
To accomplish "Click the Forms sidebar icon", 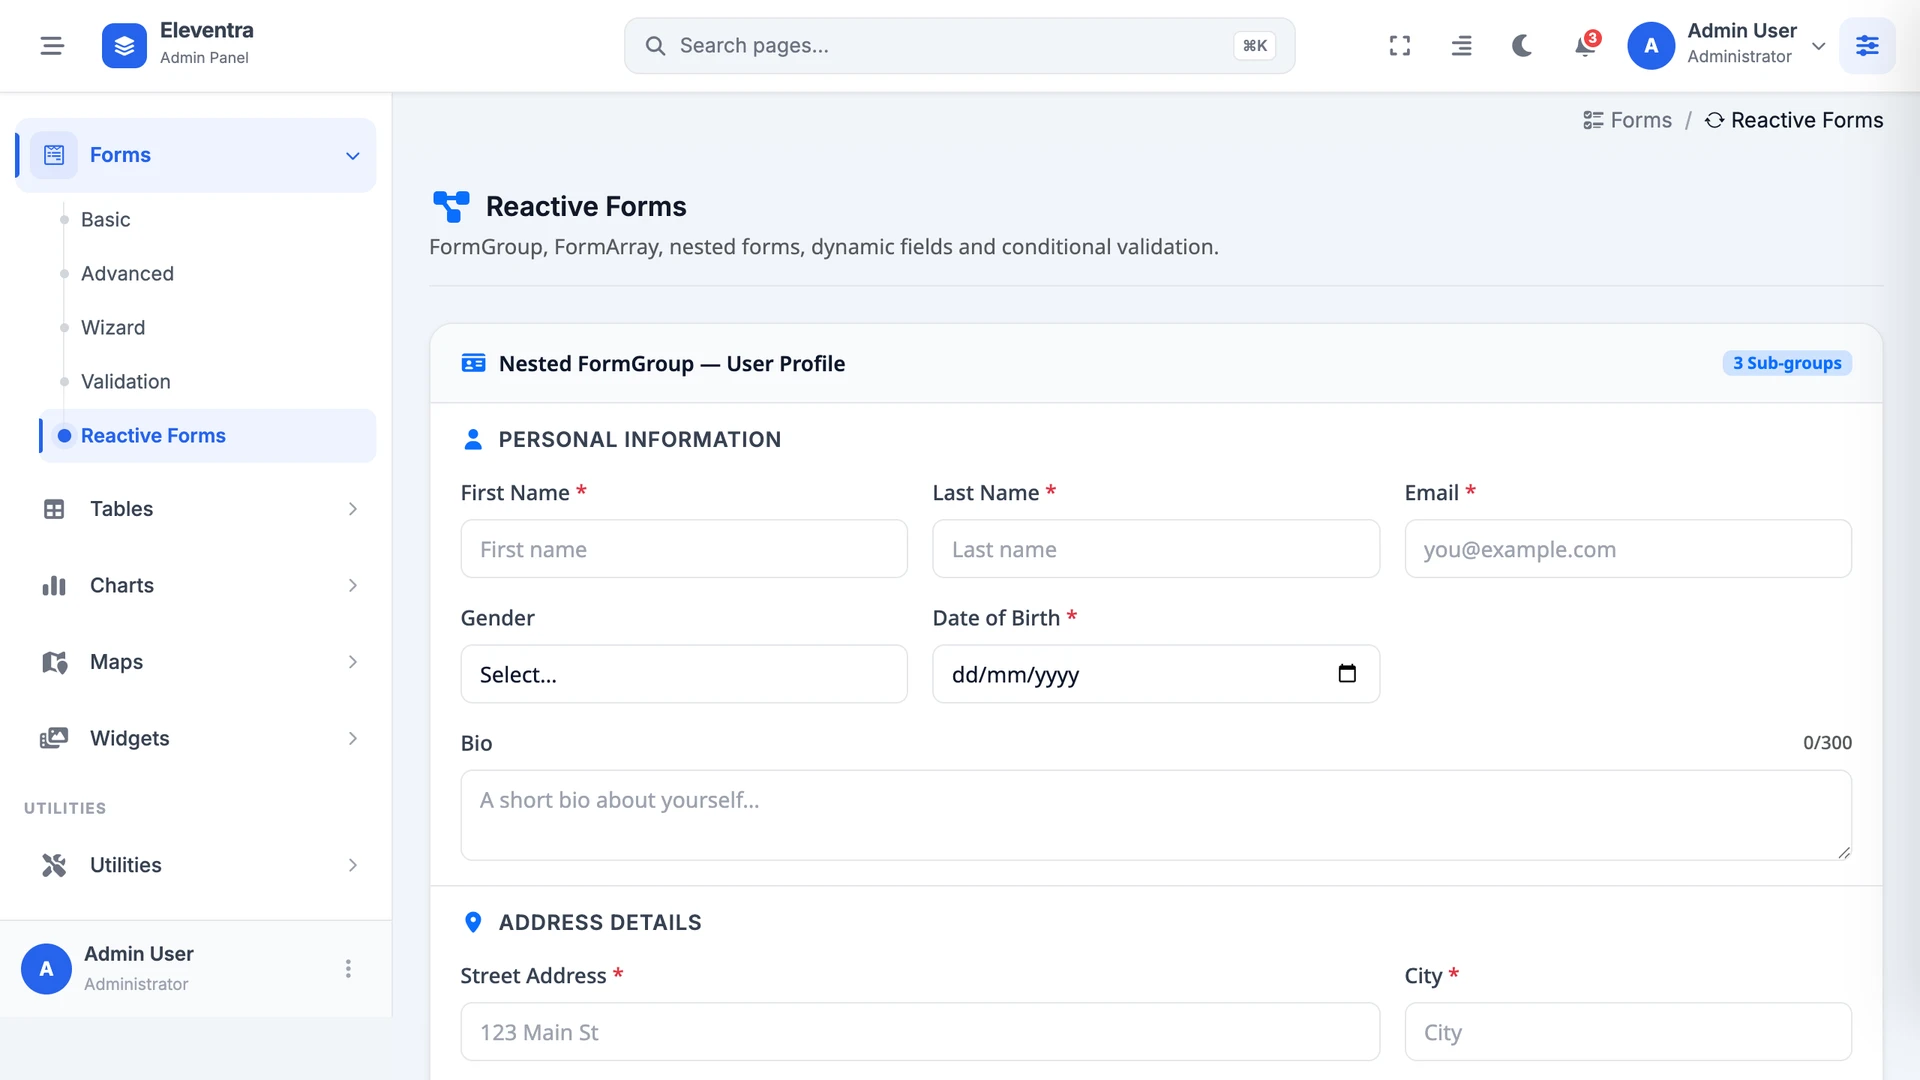I will (54, 155).
